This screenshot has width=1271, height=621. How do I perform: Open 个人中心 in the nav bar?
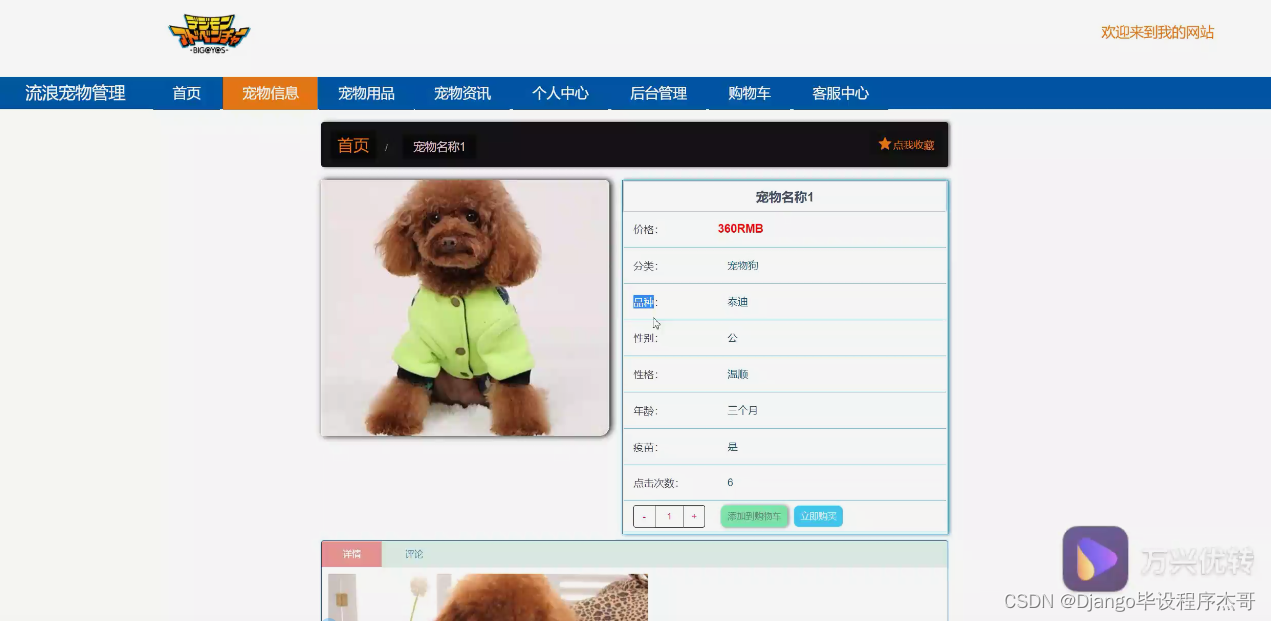560,93
